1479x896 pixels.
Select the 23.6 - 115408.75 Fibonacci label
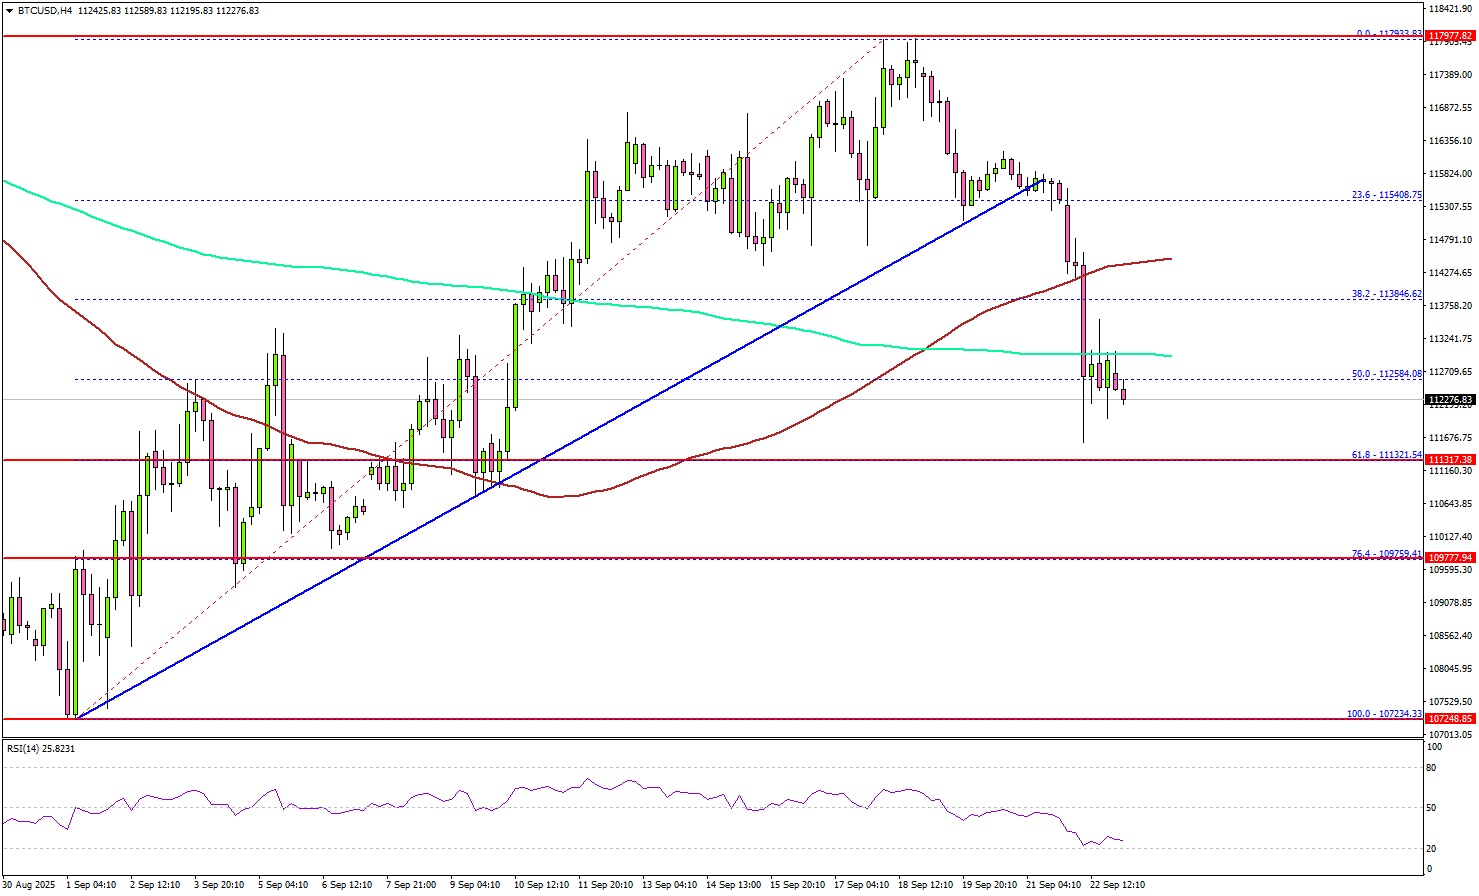coord(1386,195)
